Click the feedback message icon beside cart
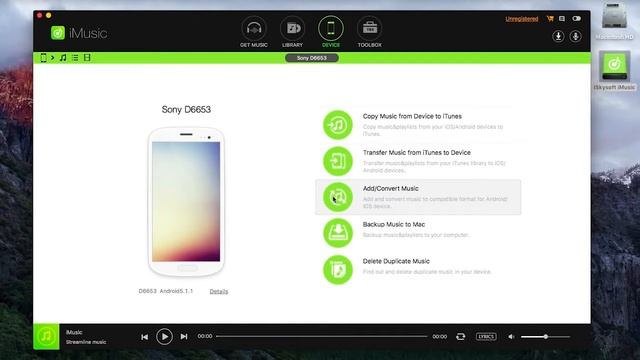The height and width of the screenshot is (360, 640). (562, 18)
